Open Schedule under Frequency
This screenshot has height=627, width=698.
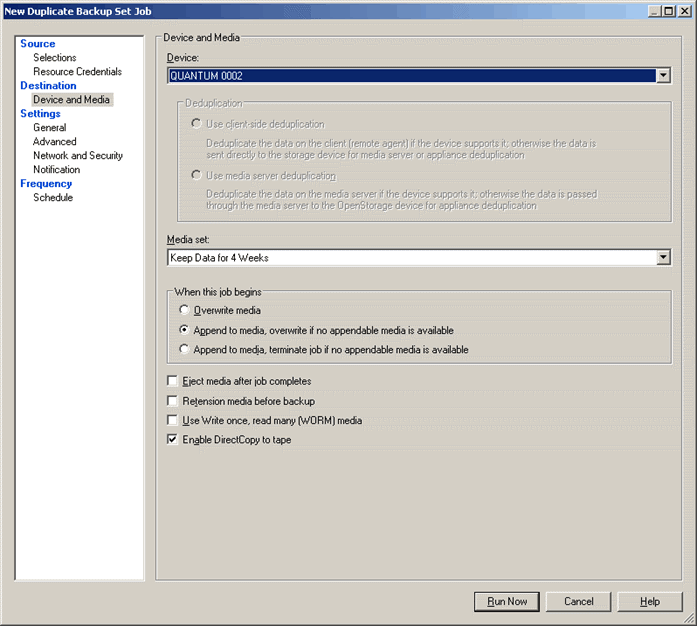53,198
